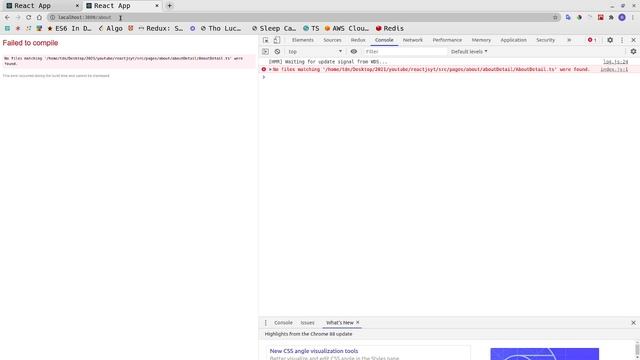640x360 pixels.
Task: Go back in browser history
Action: (x=7, y=17)
